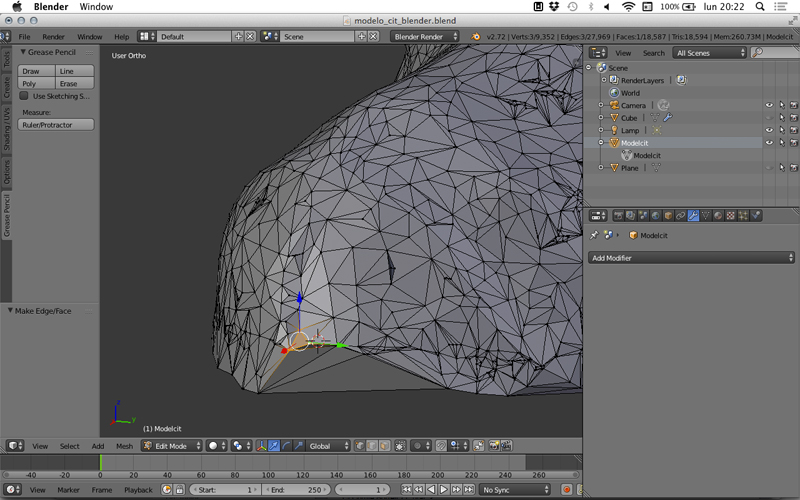Click the Ruler/Protractor button
The height and width of the screenshot is (500, 800).
pyautogui.click(x=56, y=125)
